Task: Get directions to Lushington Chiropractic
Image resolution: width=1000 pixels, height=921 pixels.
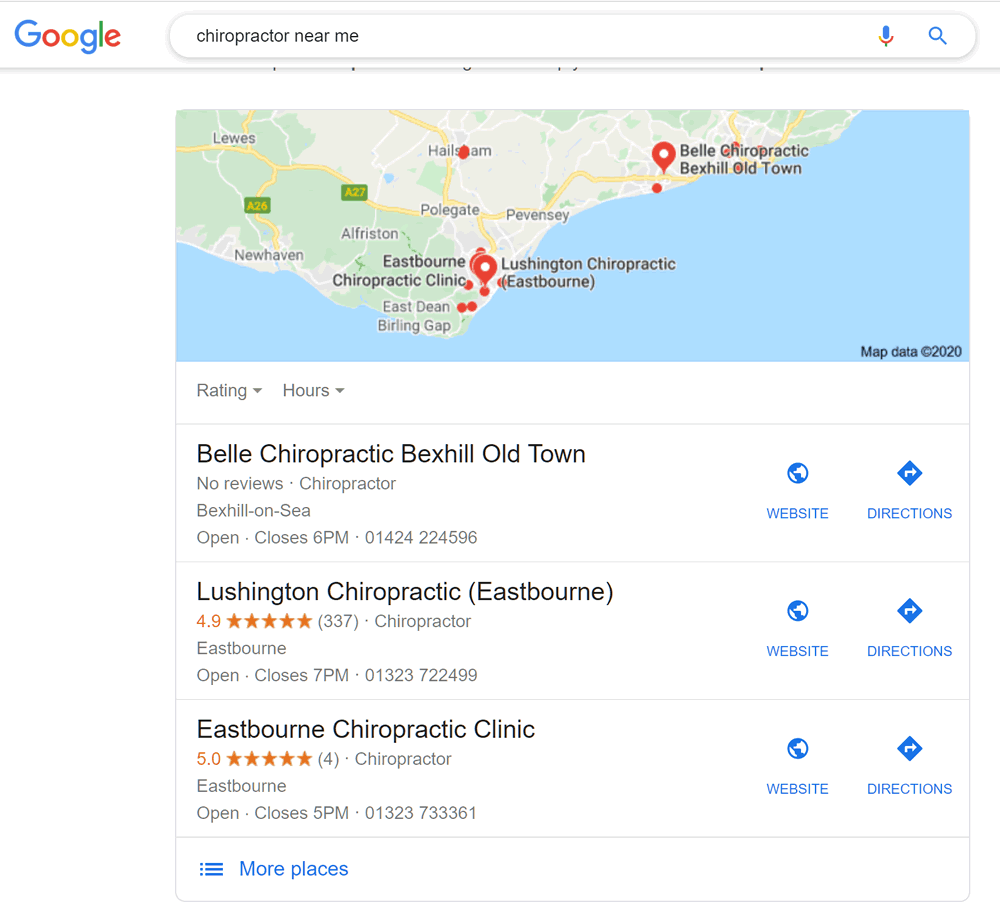Action: point(909,628)
